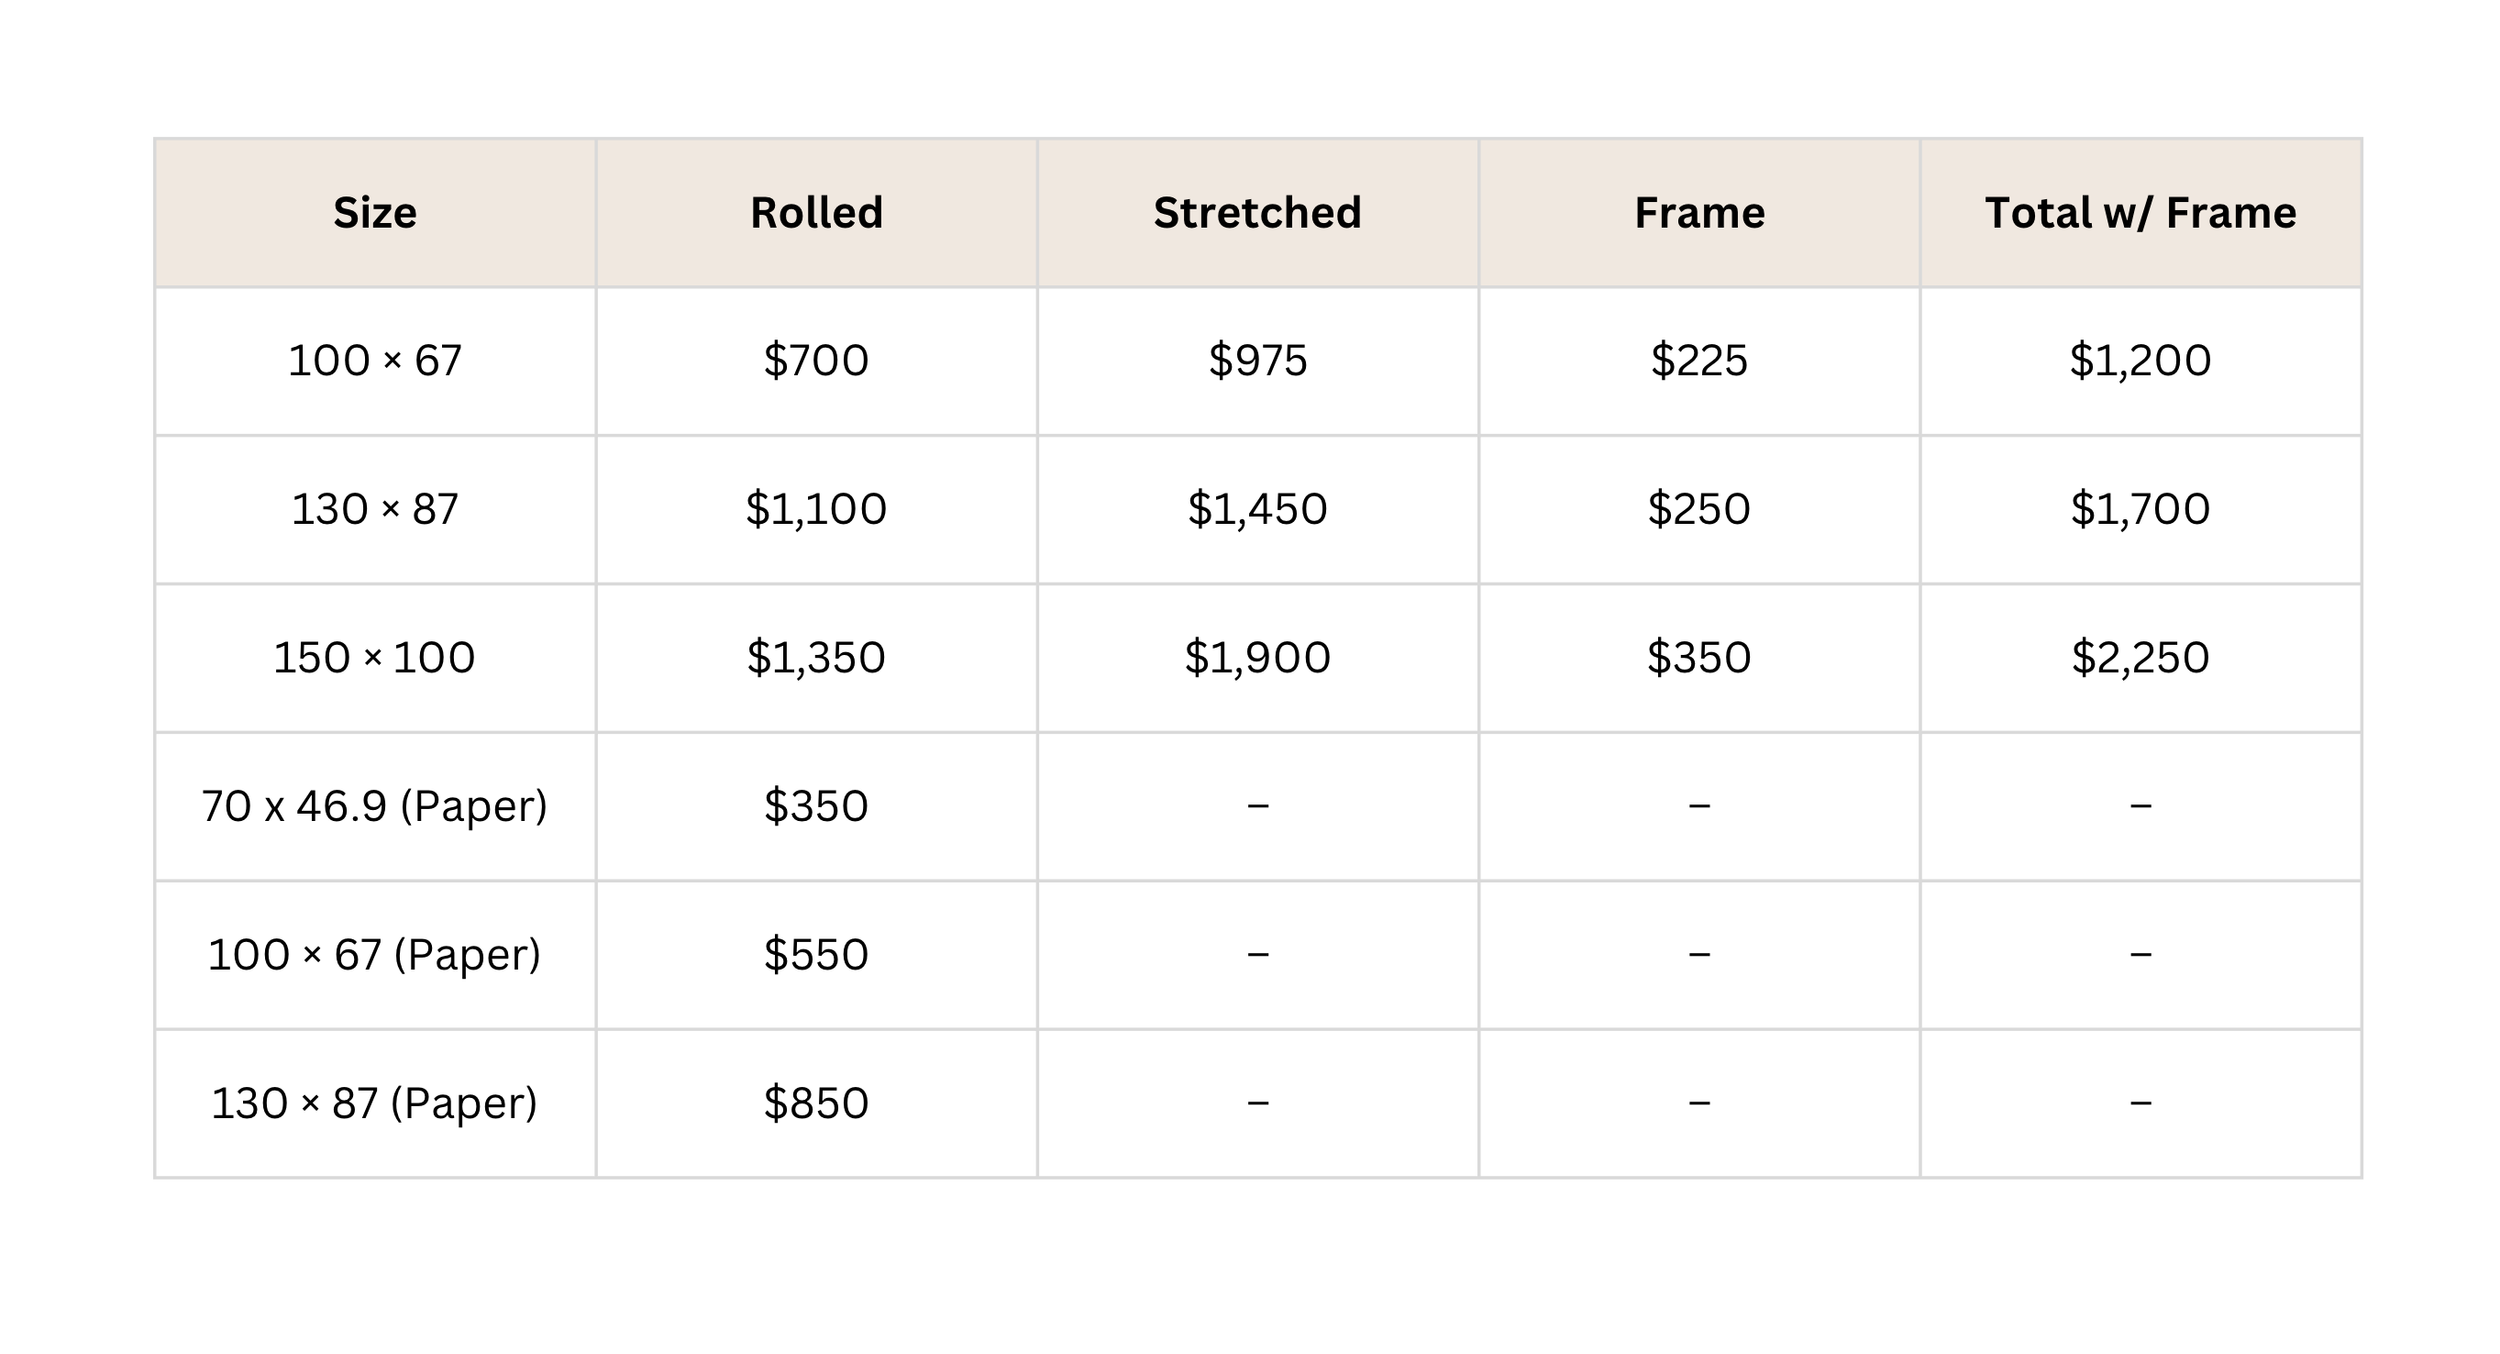Click the $850 rolled price
The height and width of the screenshot is (1354, 2500).
point(816,1104)
